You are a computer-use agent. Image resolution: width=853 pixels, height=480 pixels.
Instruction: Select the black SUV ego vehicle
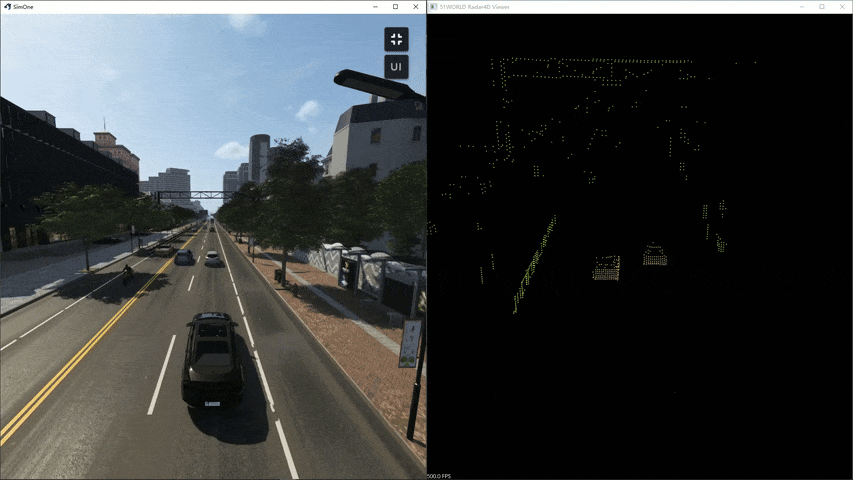[x=212, y=358]
